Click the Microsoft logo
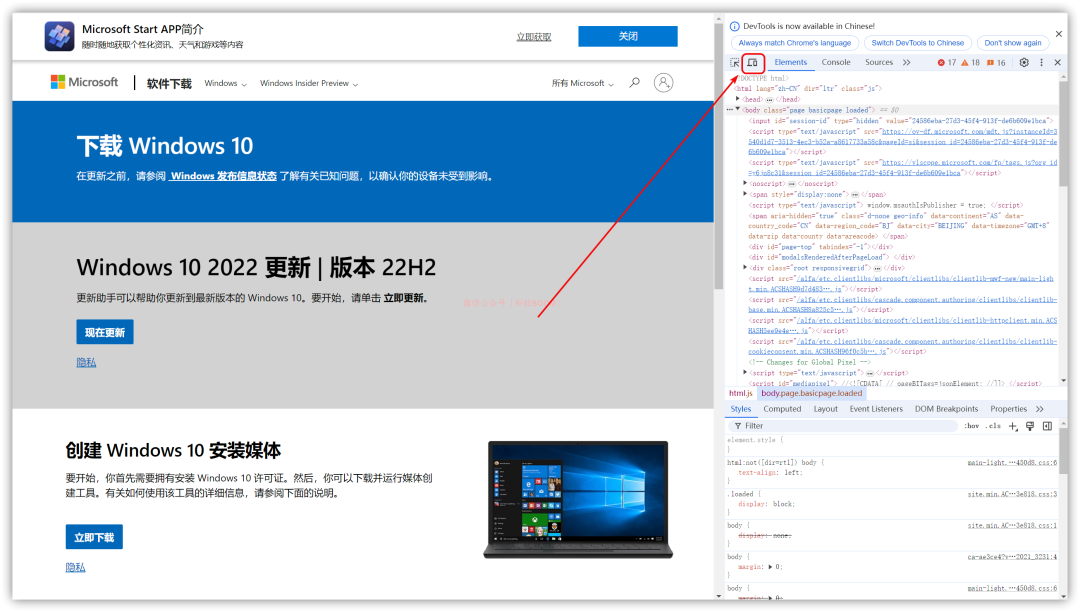Image resolution: width=1080 pixels, height=612 pixels. [x=84, y=83]
